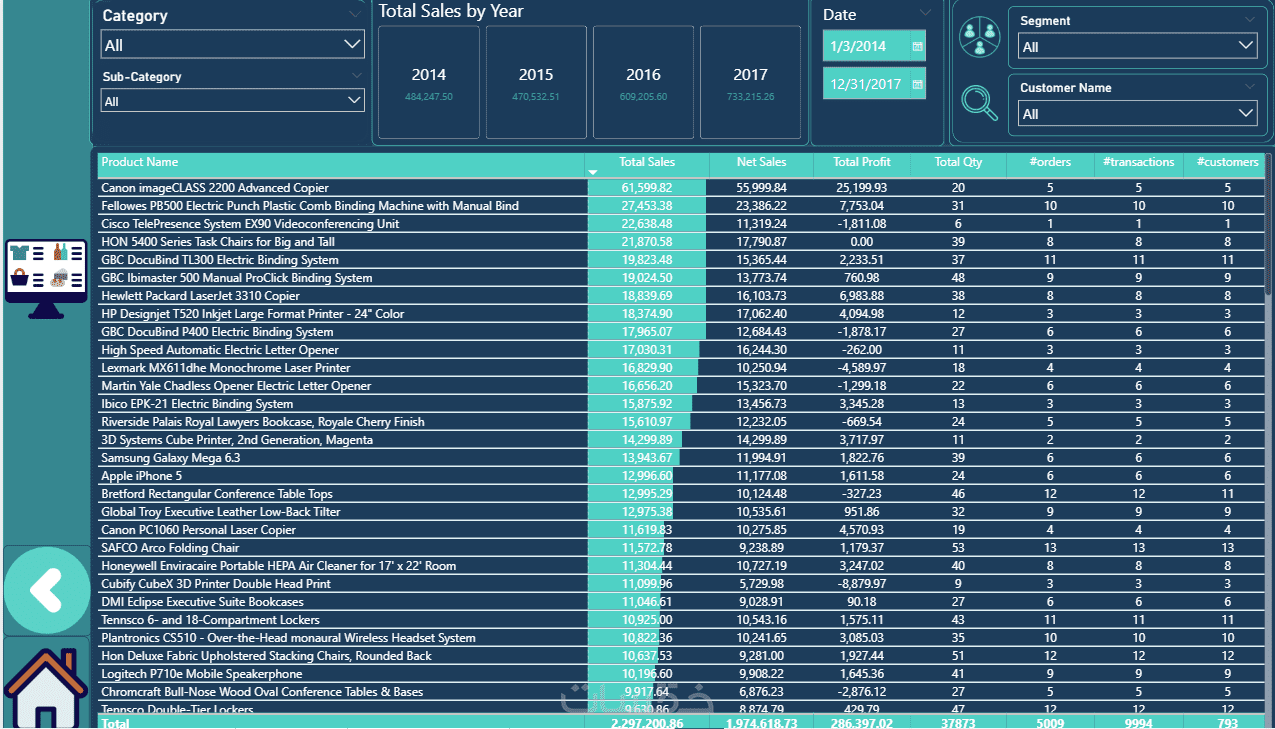Select the Apple iPhone 5 row
1275x729 pixels.
tap(681, 476)
